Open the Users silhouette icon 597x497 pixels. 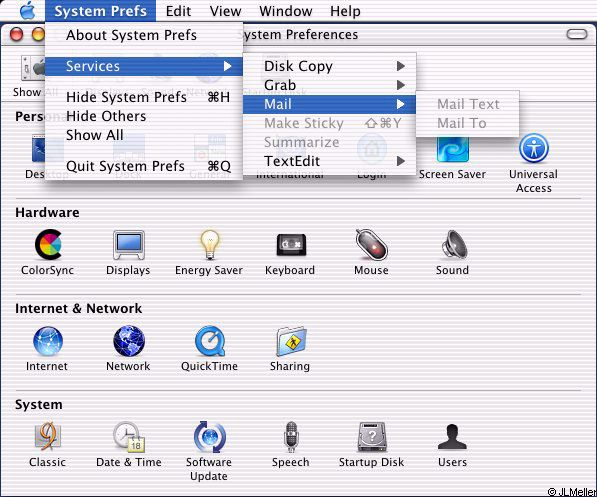[x=452, y=436]
